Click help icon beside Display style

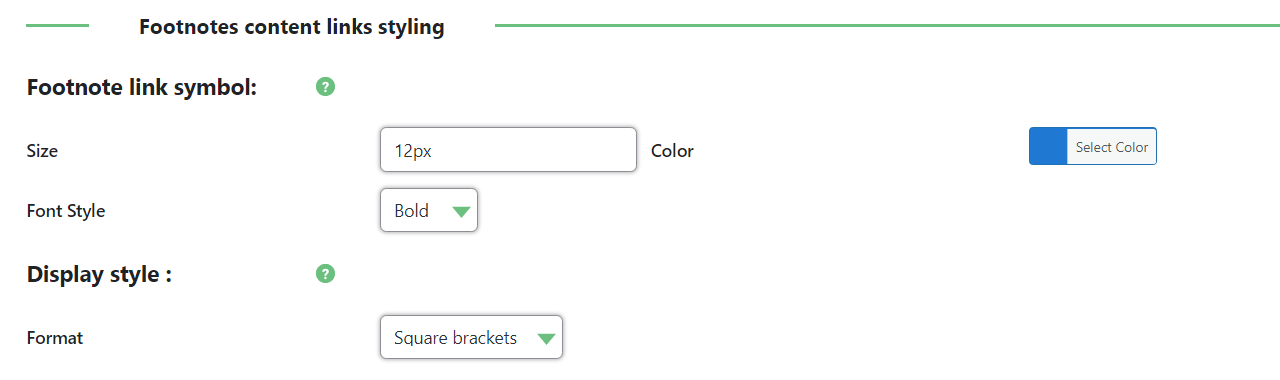(325, 274)
